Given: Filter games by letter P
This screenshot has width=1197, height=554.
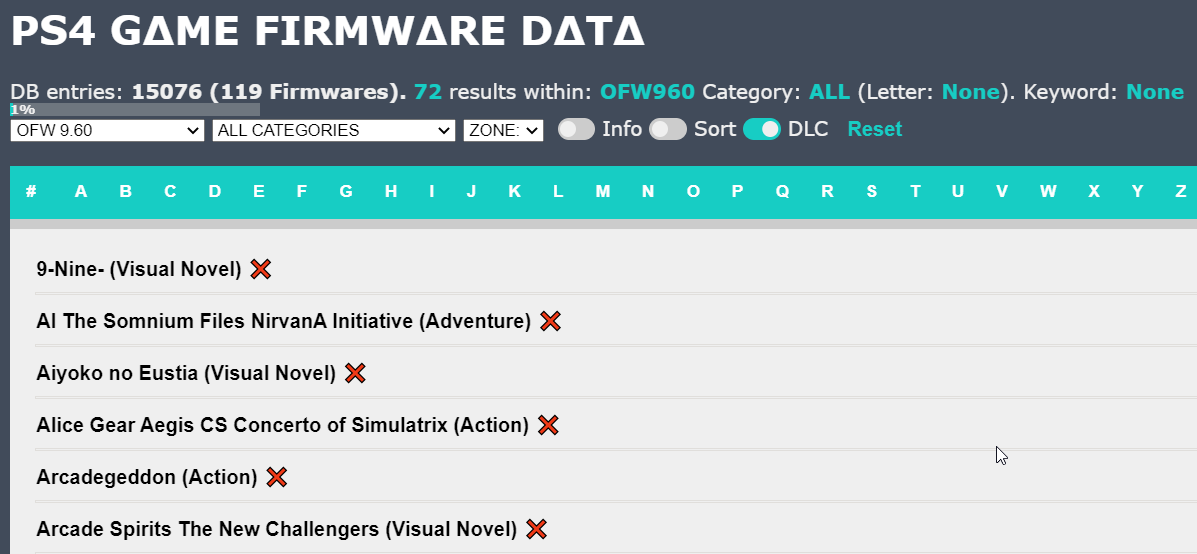Looking at the screenshot, I should pyautogui.click(x=737, y=192).
